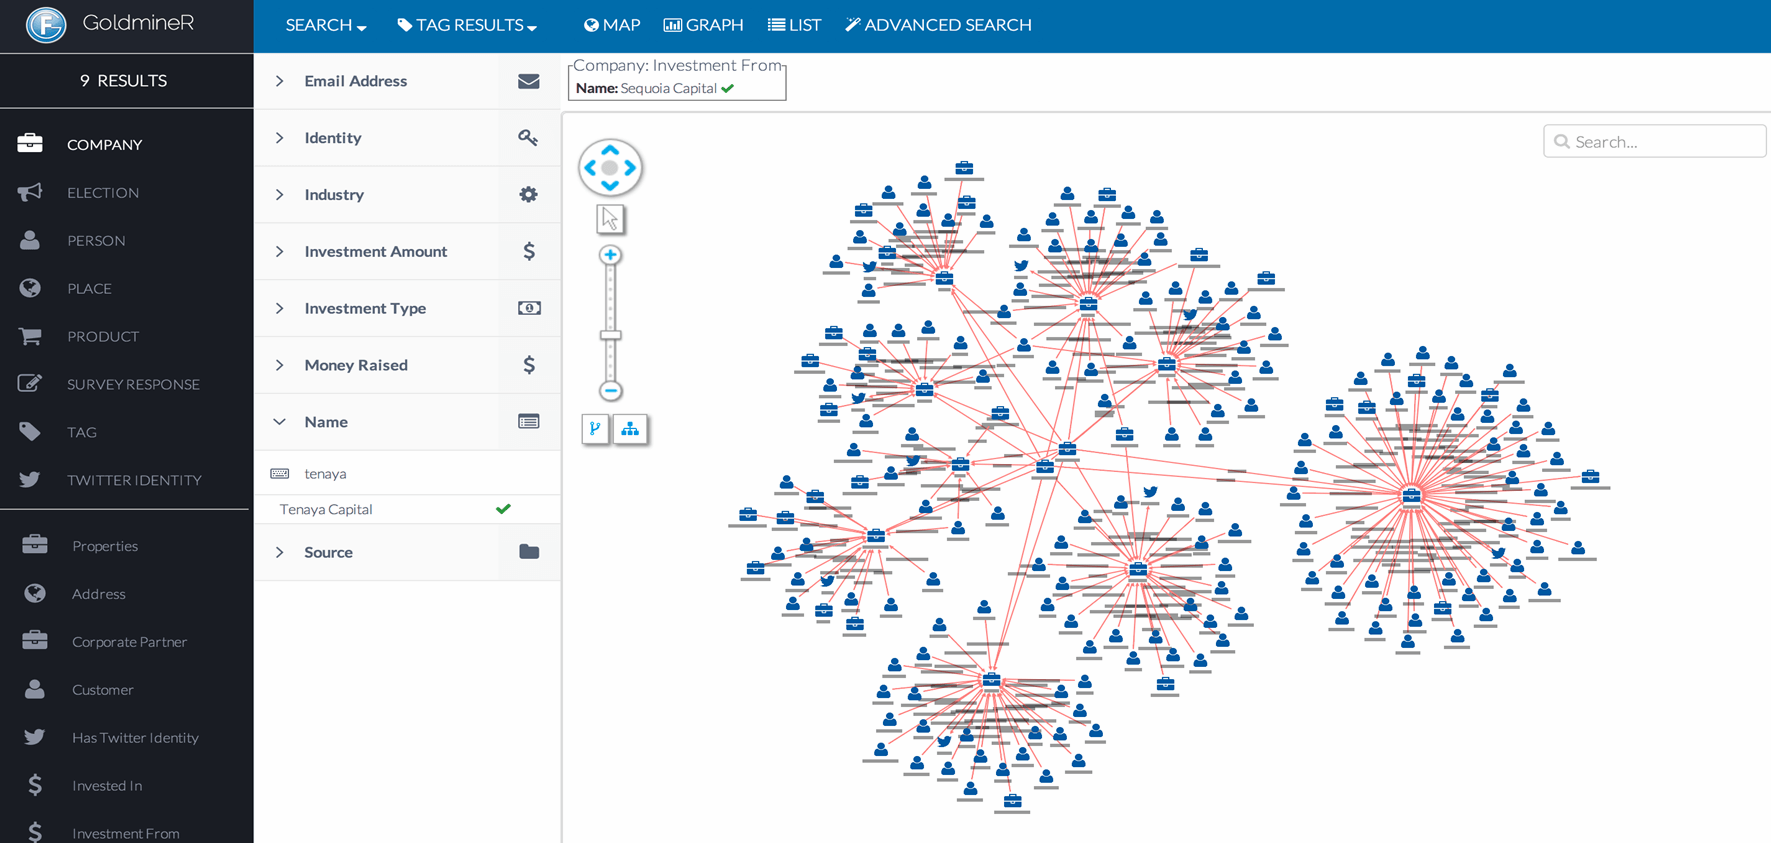This screenshot has width=1771, height=843.
Task: Click the Source folder icon
Action: 528,552
